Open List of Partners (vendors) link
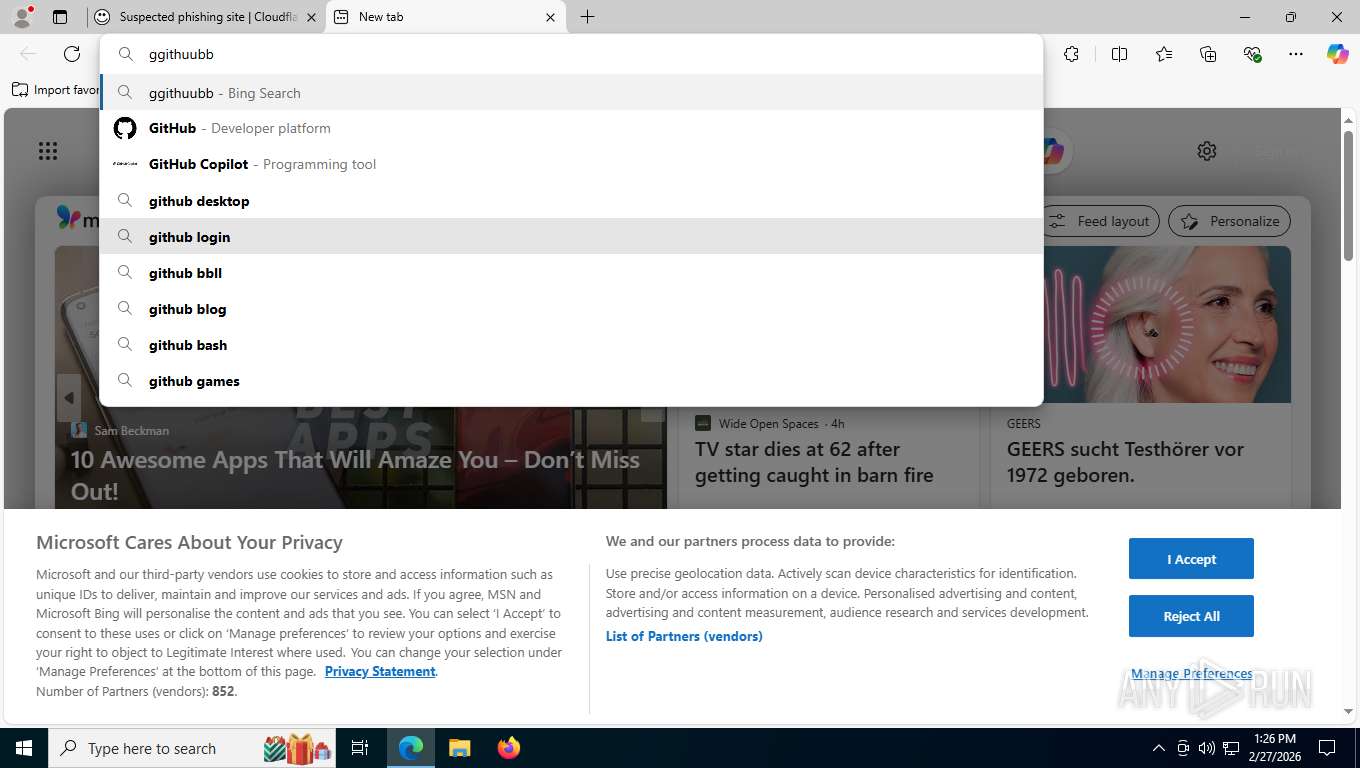Viewport: 1360px width, 768px height. click(x=684, y=636)
